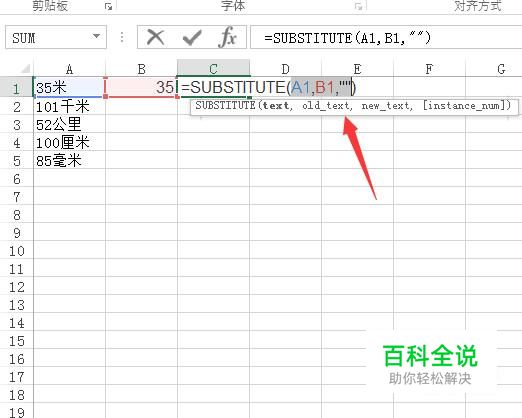
Task: Select row 10 header
Action: coord(16,251)
